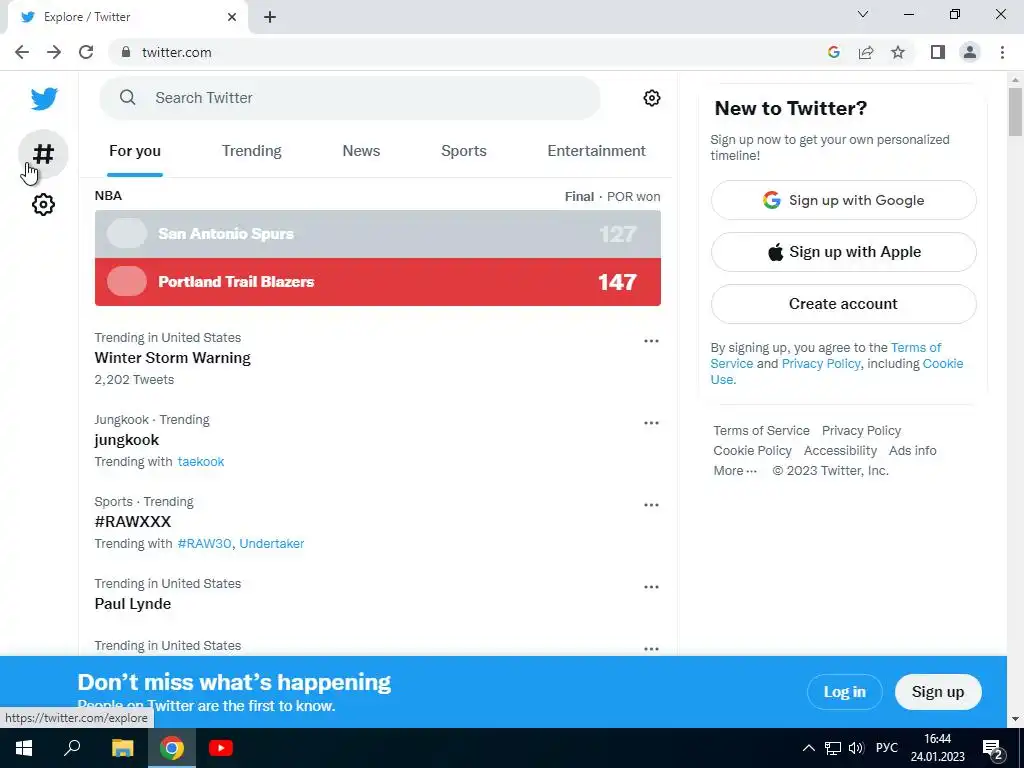The height and width of the screenshot is (768, 1024).
Task: Click Sign up on bottom banner
Action: 938,692
